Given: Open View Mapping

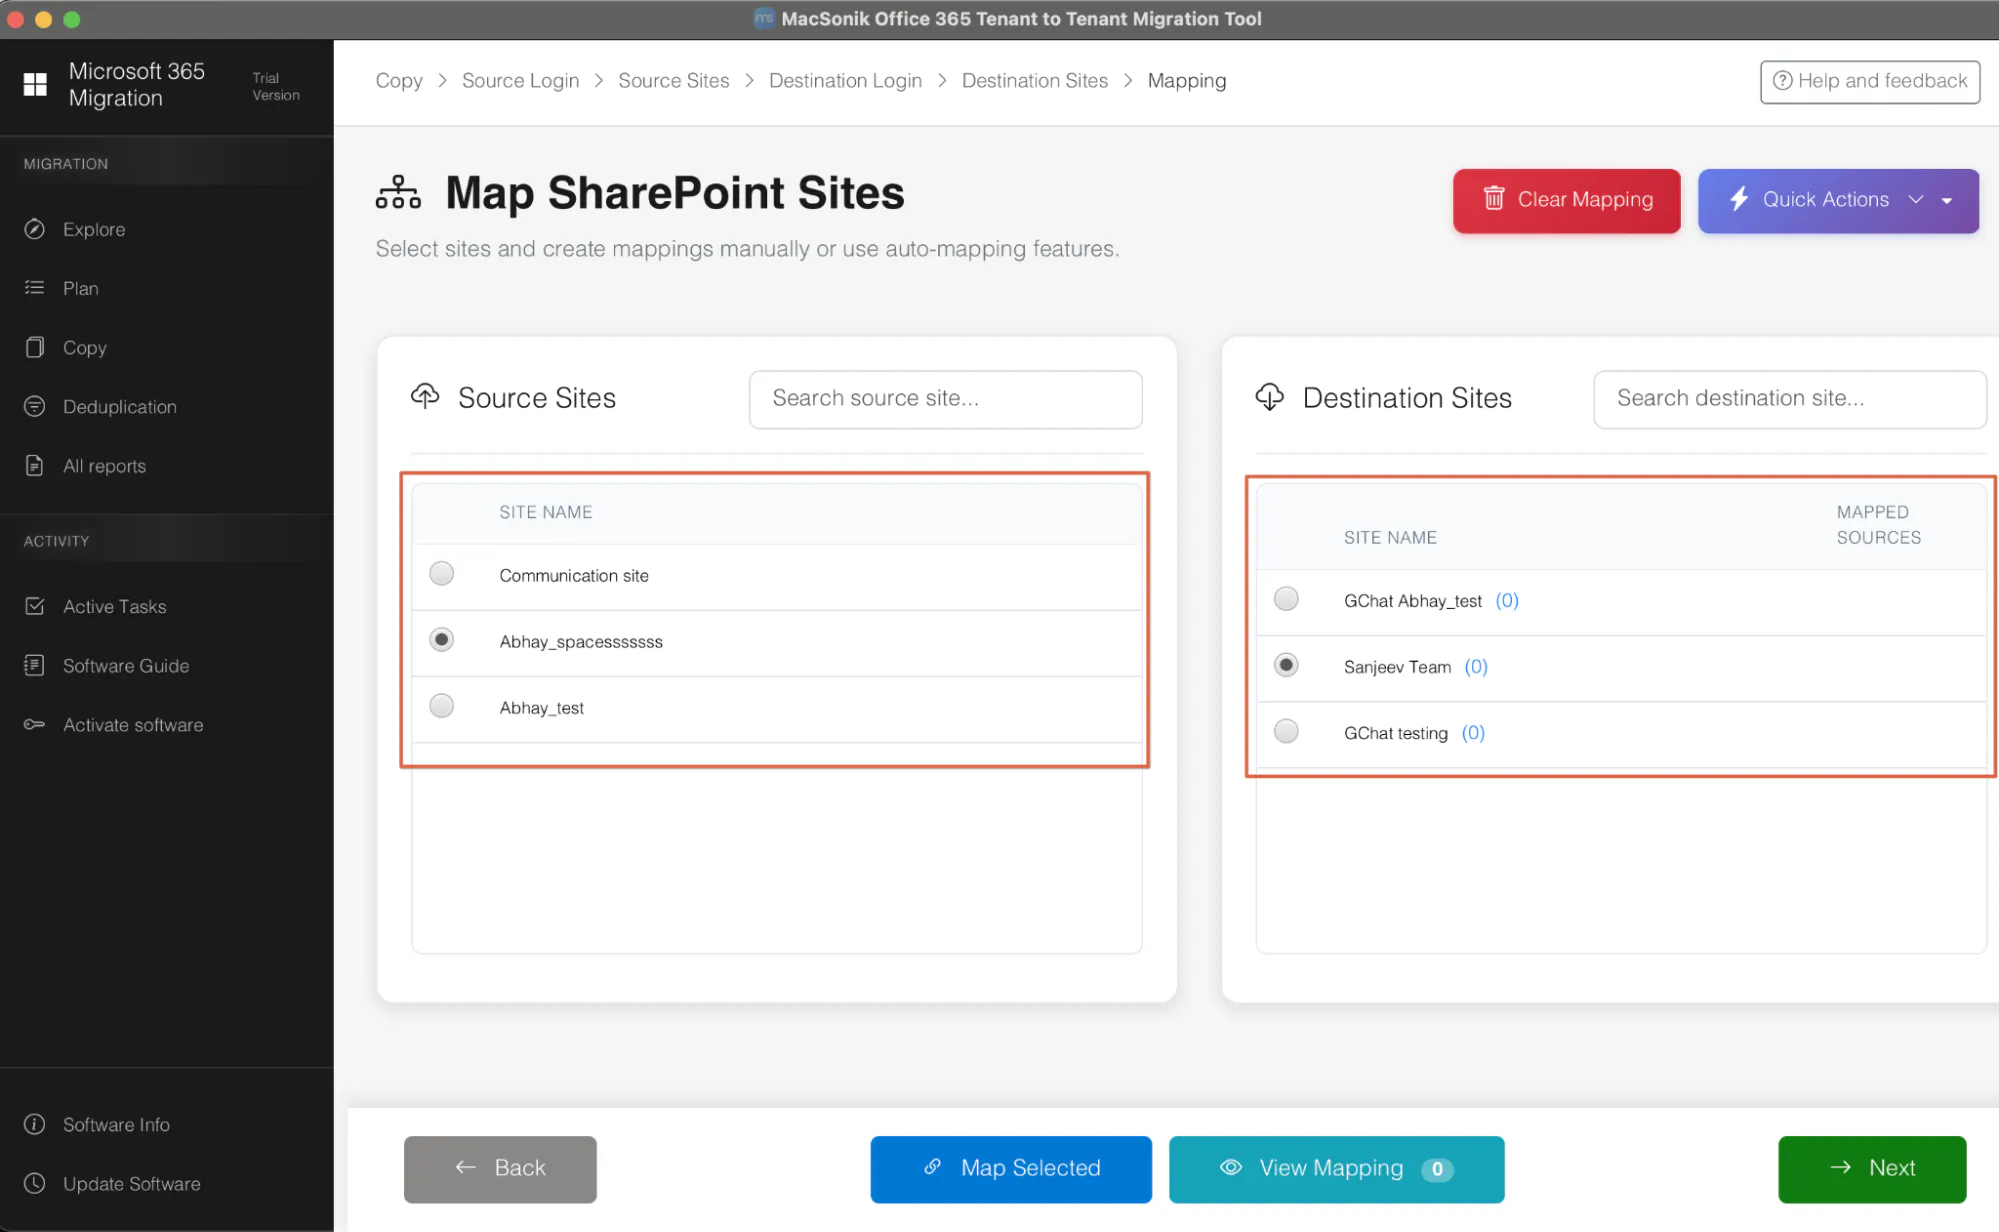Looking at the screenshot, I should click(x=1336, y=1168).
